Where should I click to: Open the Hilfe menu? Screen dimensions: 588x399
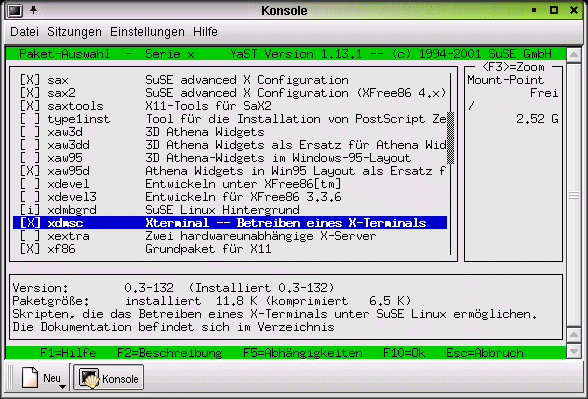(x=205, y=32)
